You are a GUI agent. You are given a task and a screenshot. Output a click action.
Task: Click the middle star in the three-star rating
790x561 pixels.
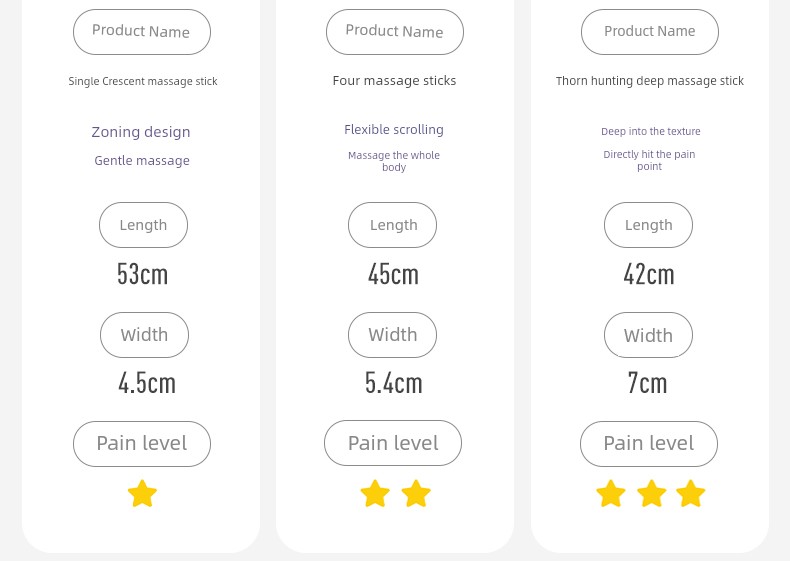(x=652, y=493)
